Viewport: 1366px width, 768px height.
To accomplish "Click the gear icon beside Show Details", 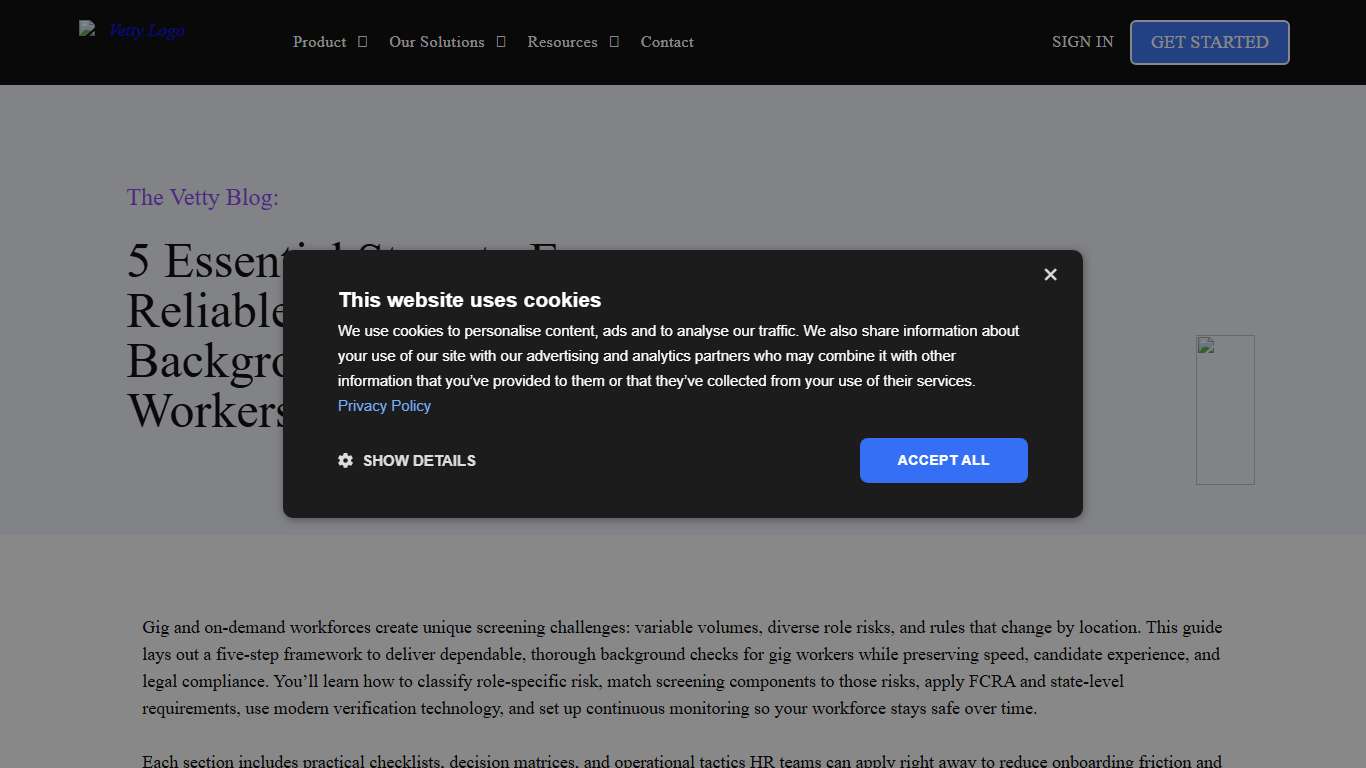I will [346, 461].
